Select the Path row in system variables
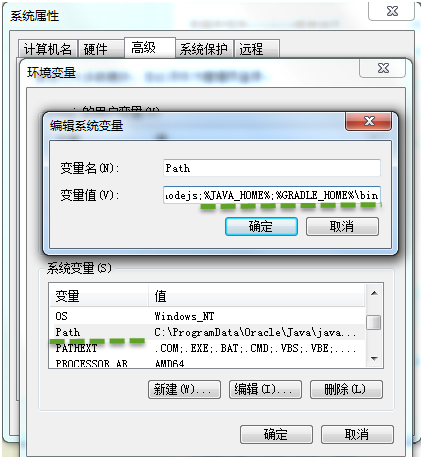 pos(207,332)
